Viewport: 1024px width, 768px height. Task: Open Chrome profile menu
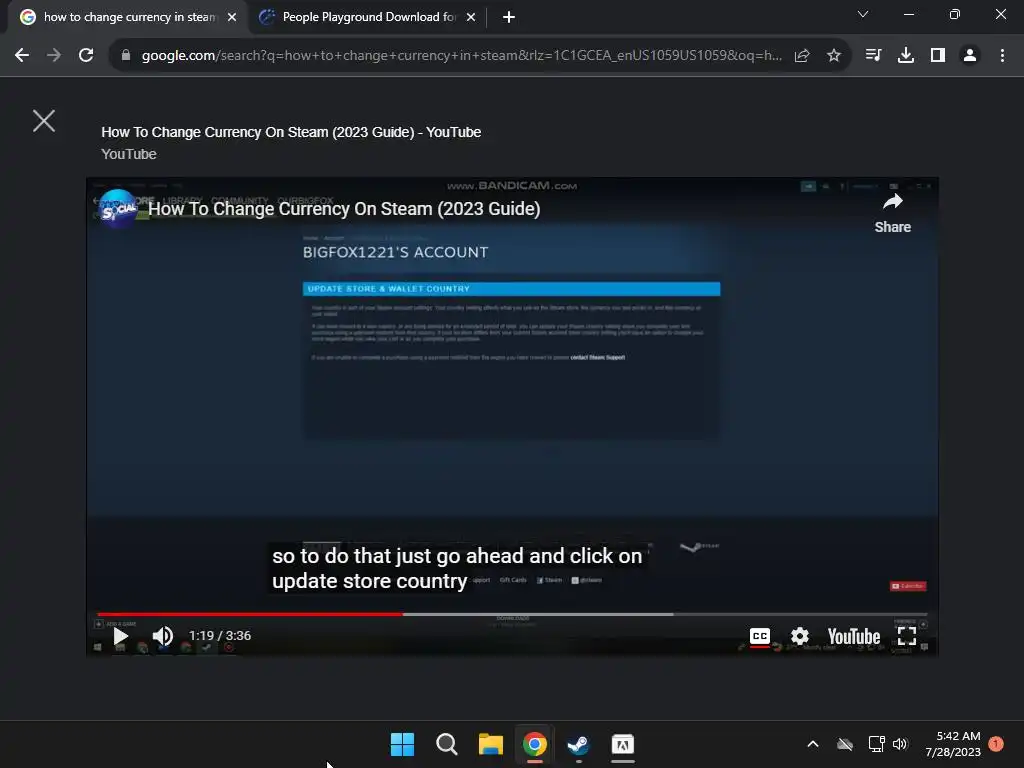pyautogui.click(x=970, y=56)
